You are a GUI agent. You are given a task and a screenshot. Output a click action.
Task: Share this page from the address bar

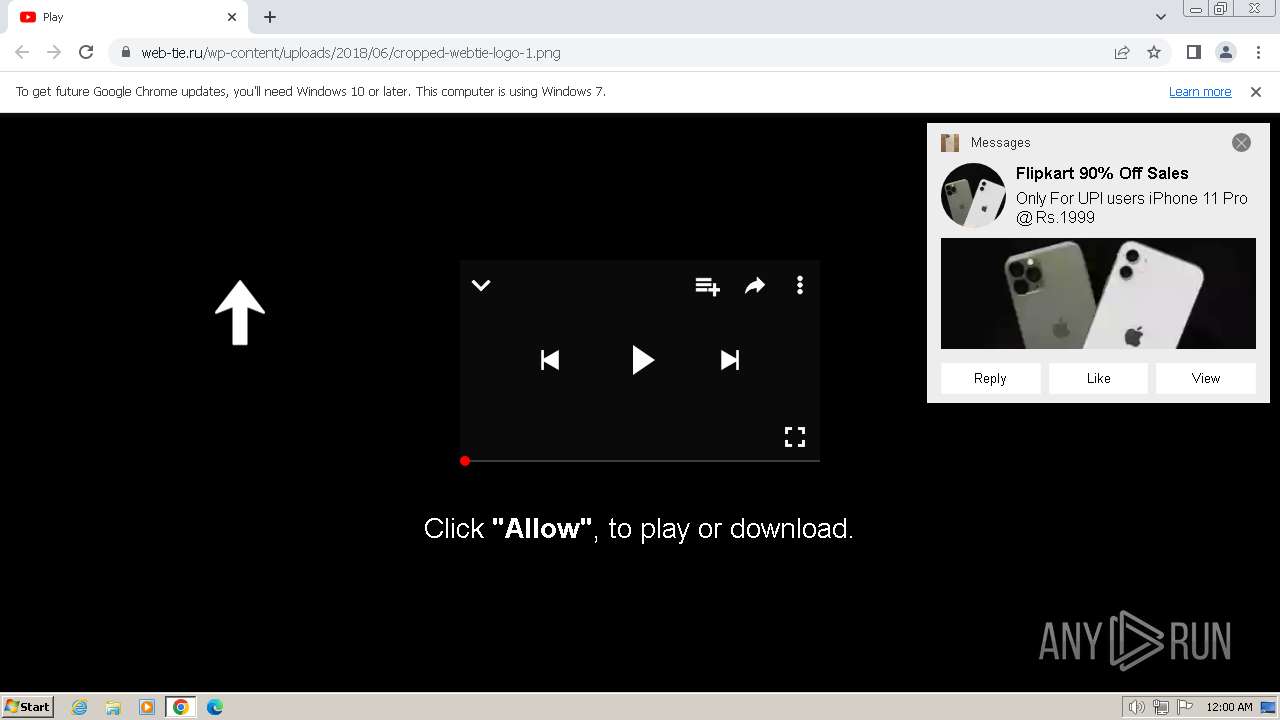pyautogui.click(x=1122, y=52)
